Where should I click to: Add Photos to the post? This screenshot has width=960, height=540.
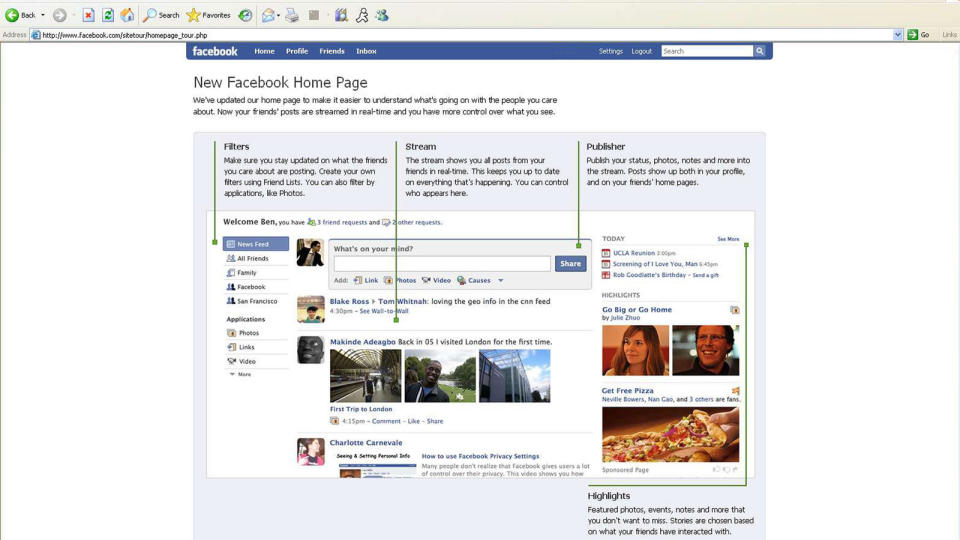[x=400, y=280]
